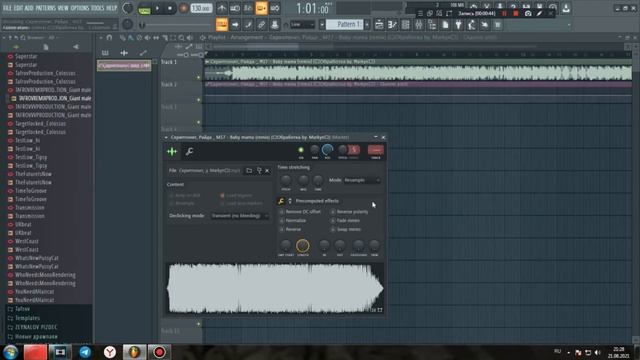Select the Superstar item at browser list top

(26, 56)
